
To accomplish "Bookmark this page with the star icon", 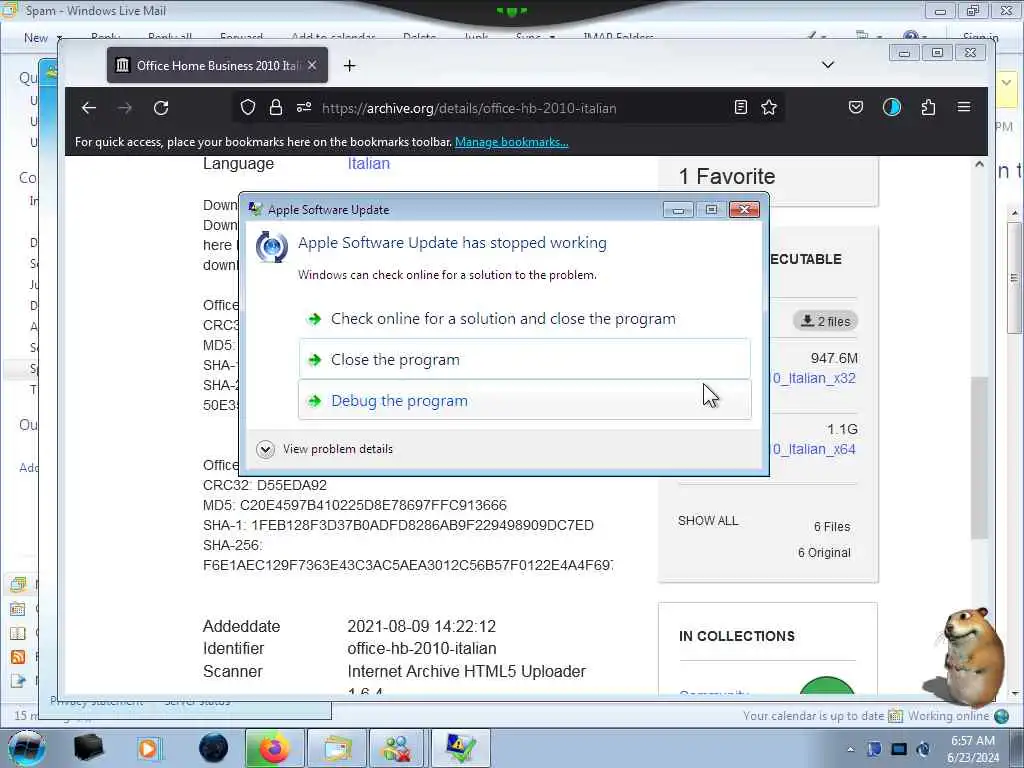I will [769, 108].
